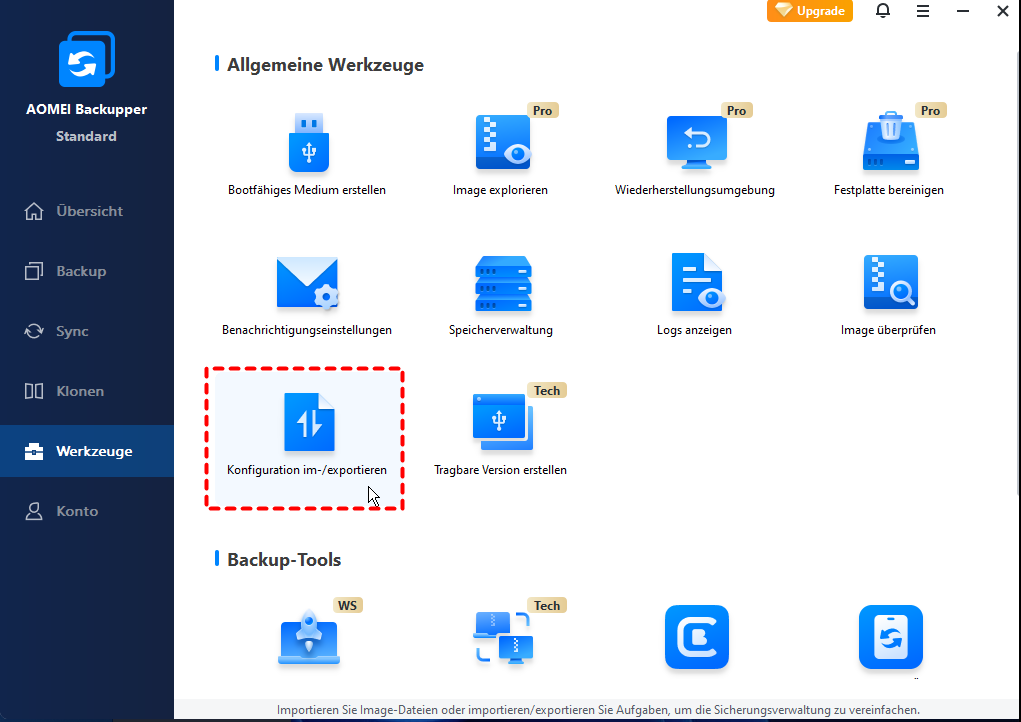Click the Pro badge on Festplatte bereinigen
Screen dimensions: 1021x722
coord(930,111)
